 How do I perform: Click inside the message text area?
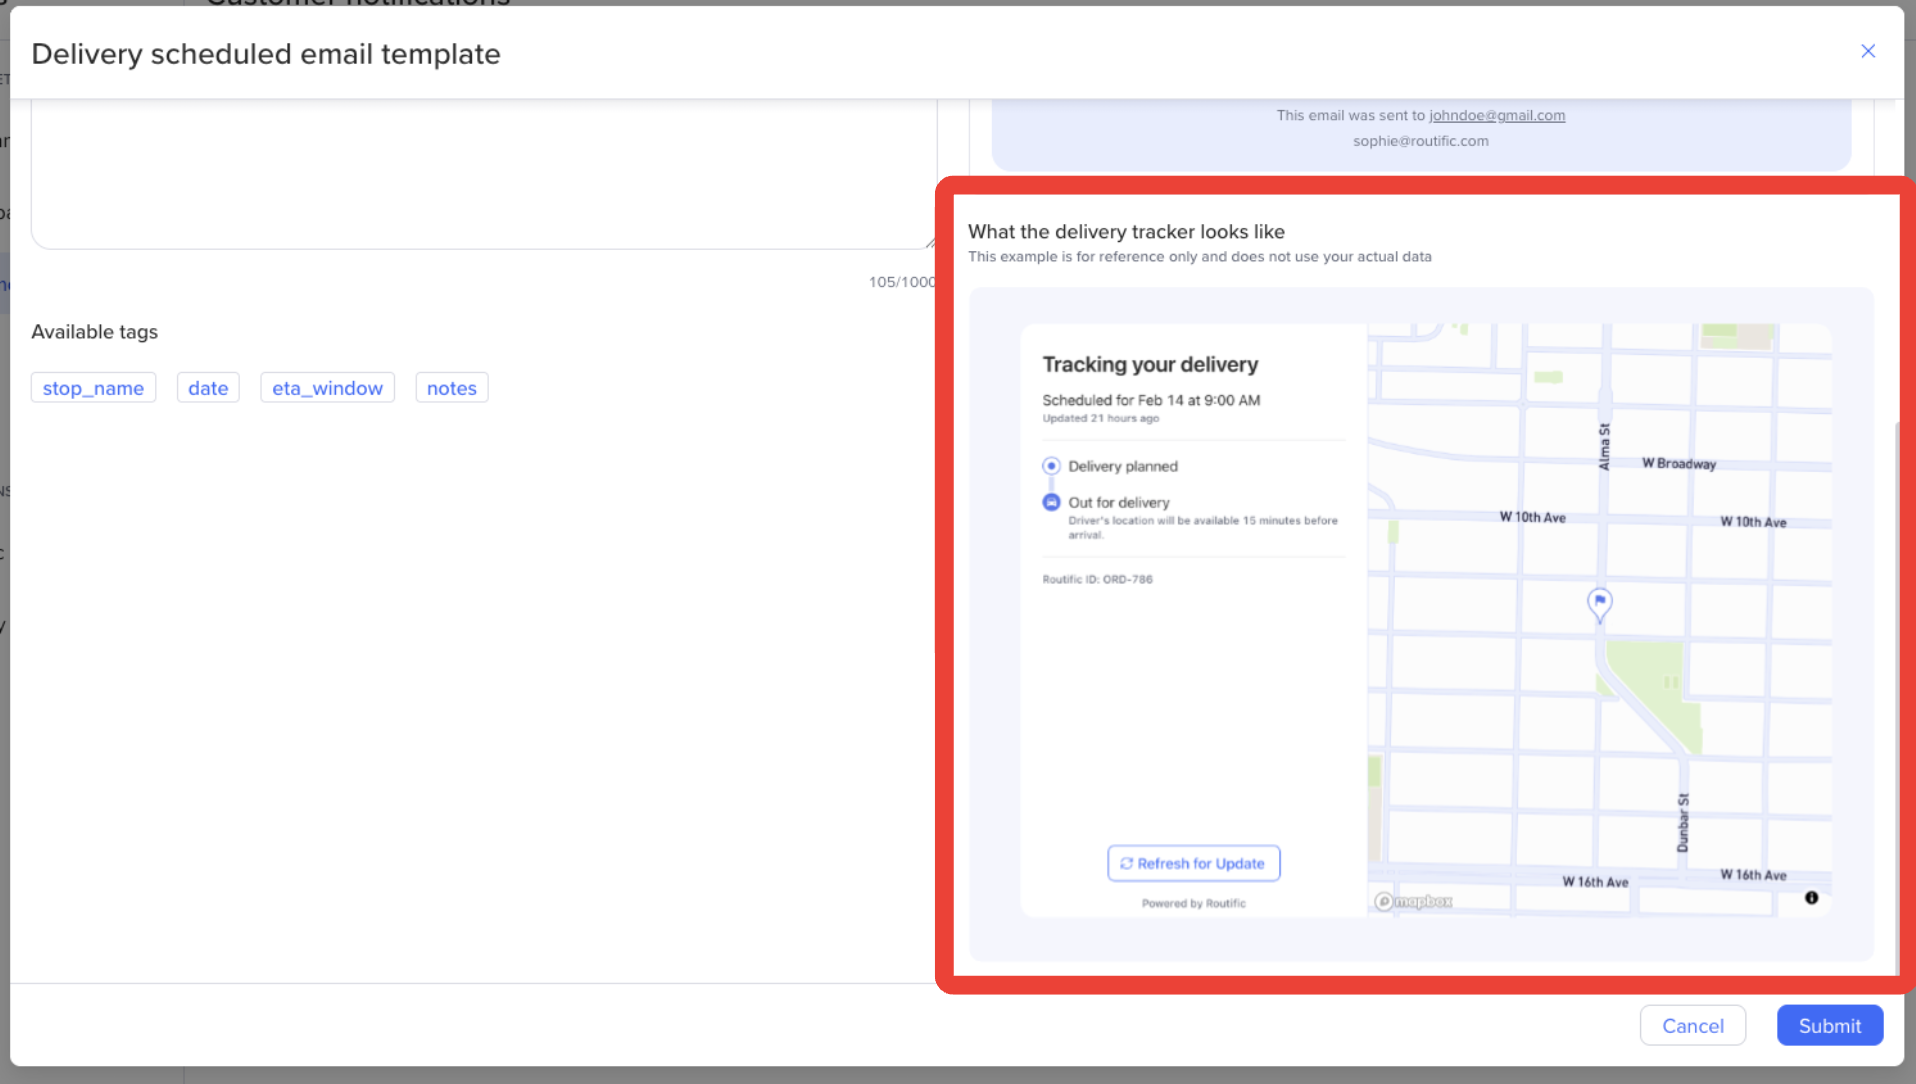(x=484, y=174)
